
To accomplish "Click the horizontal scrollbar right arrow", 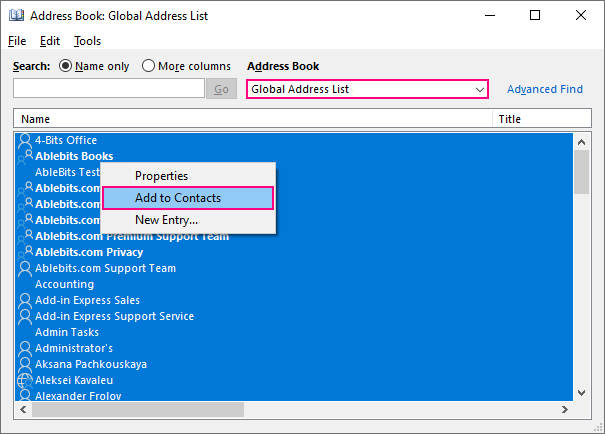I will 565,409.
